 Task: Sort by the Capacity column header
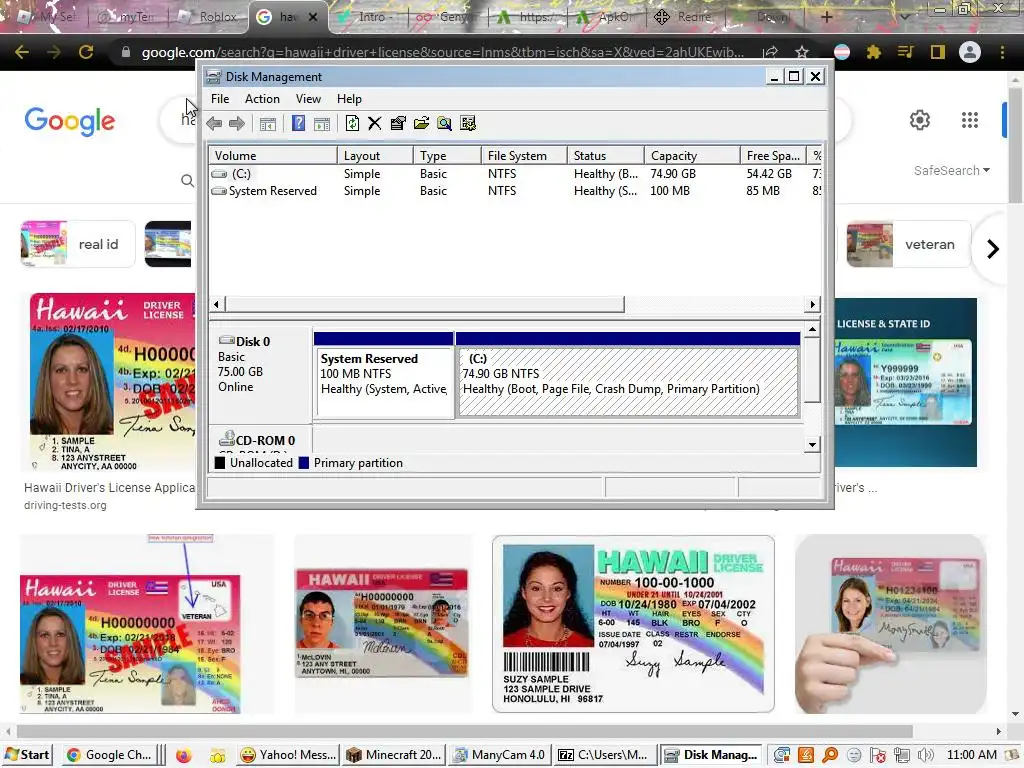[x=692, y=155]
